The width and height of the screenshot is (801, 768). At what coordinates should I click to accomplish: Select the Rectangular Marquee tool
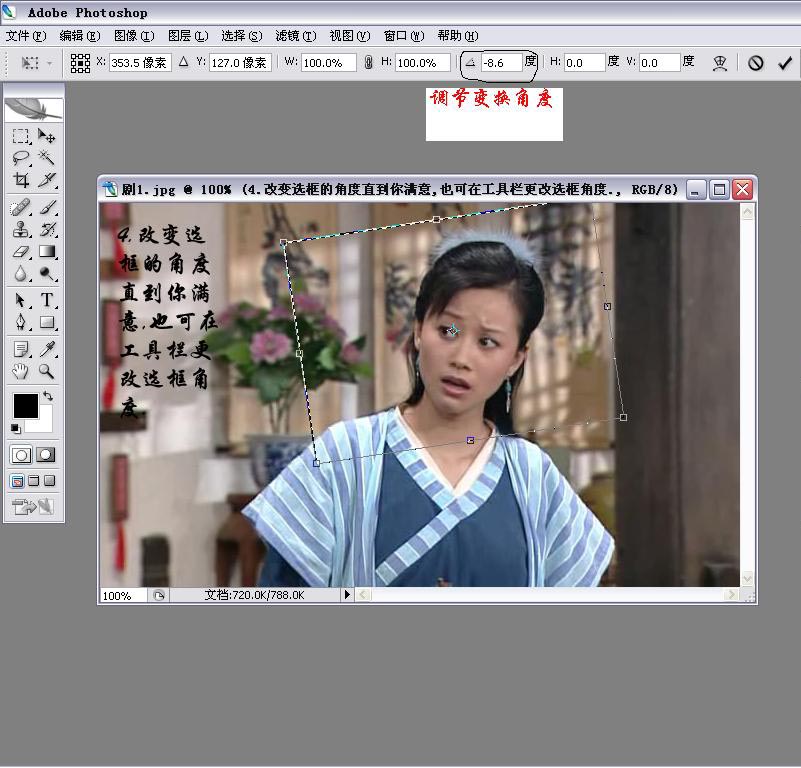pos(21,136)
